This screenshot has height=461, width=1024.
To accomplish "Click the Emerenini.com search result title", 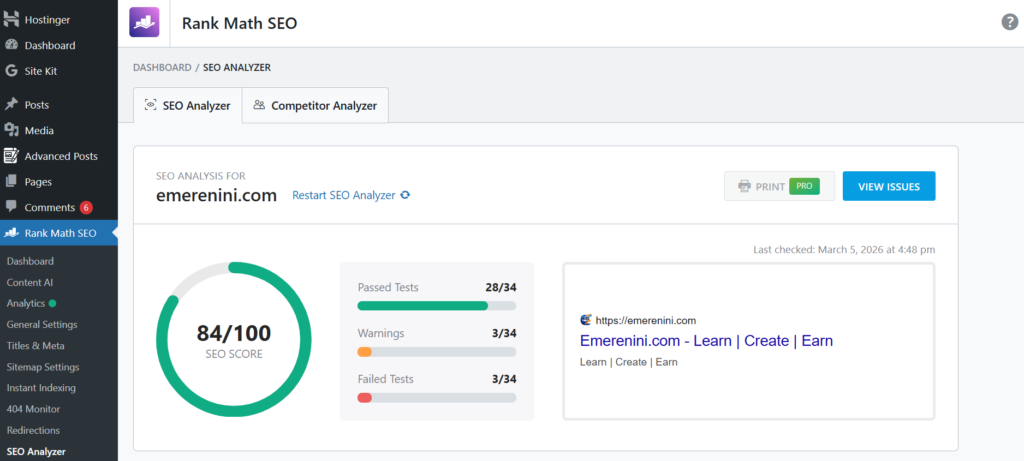I will 706,341.
